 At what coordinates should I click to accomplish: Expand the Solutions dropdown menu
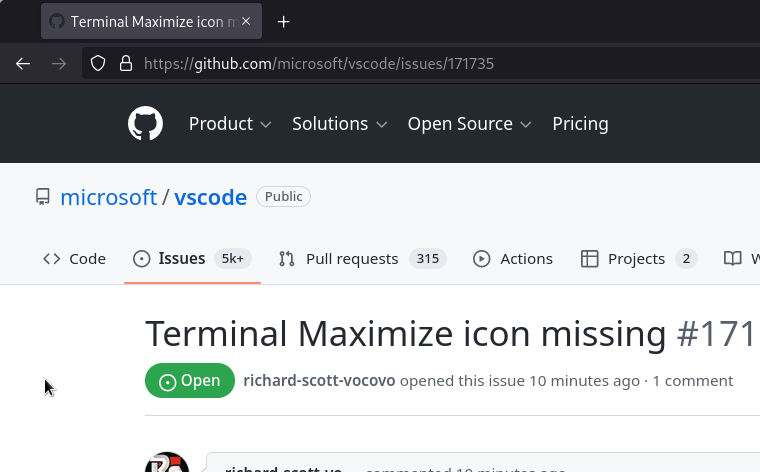click(339, 124)
